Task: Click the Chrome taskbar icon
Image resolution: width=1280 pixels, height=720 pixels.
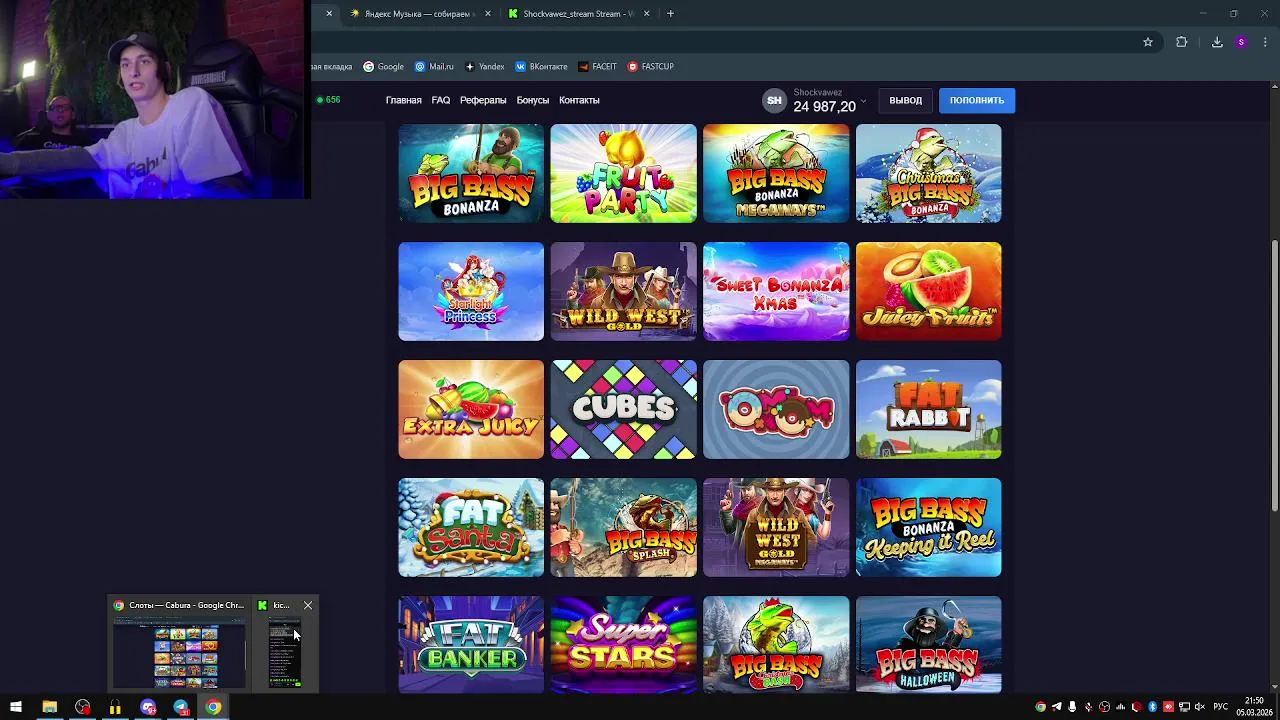Action: click(213, 707)
